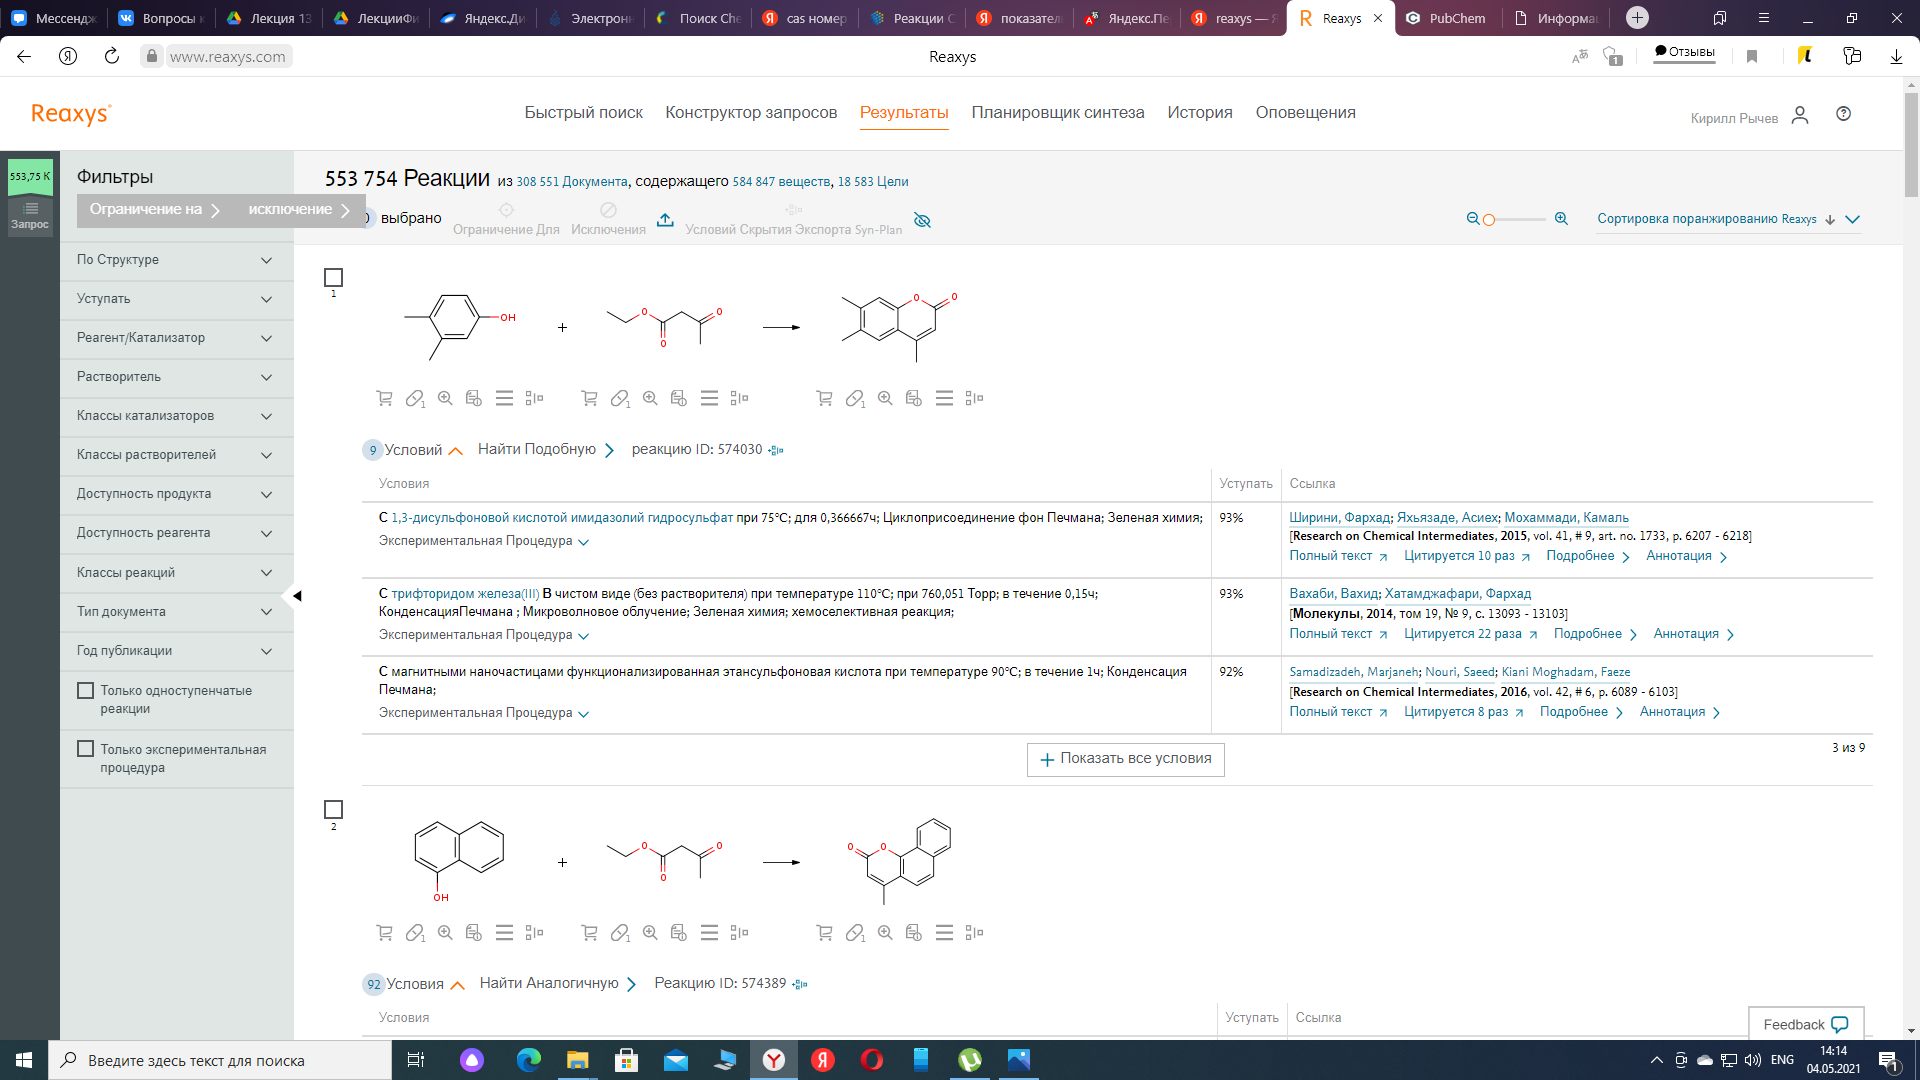Zoom in structures with the plus magnifier
The height and width of the screenshot is (1080, 1920).
coord(1561,219)
